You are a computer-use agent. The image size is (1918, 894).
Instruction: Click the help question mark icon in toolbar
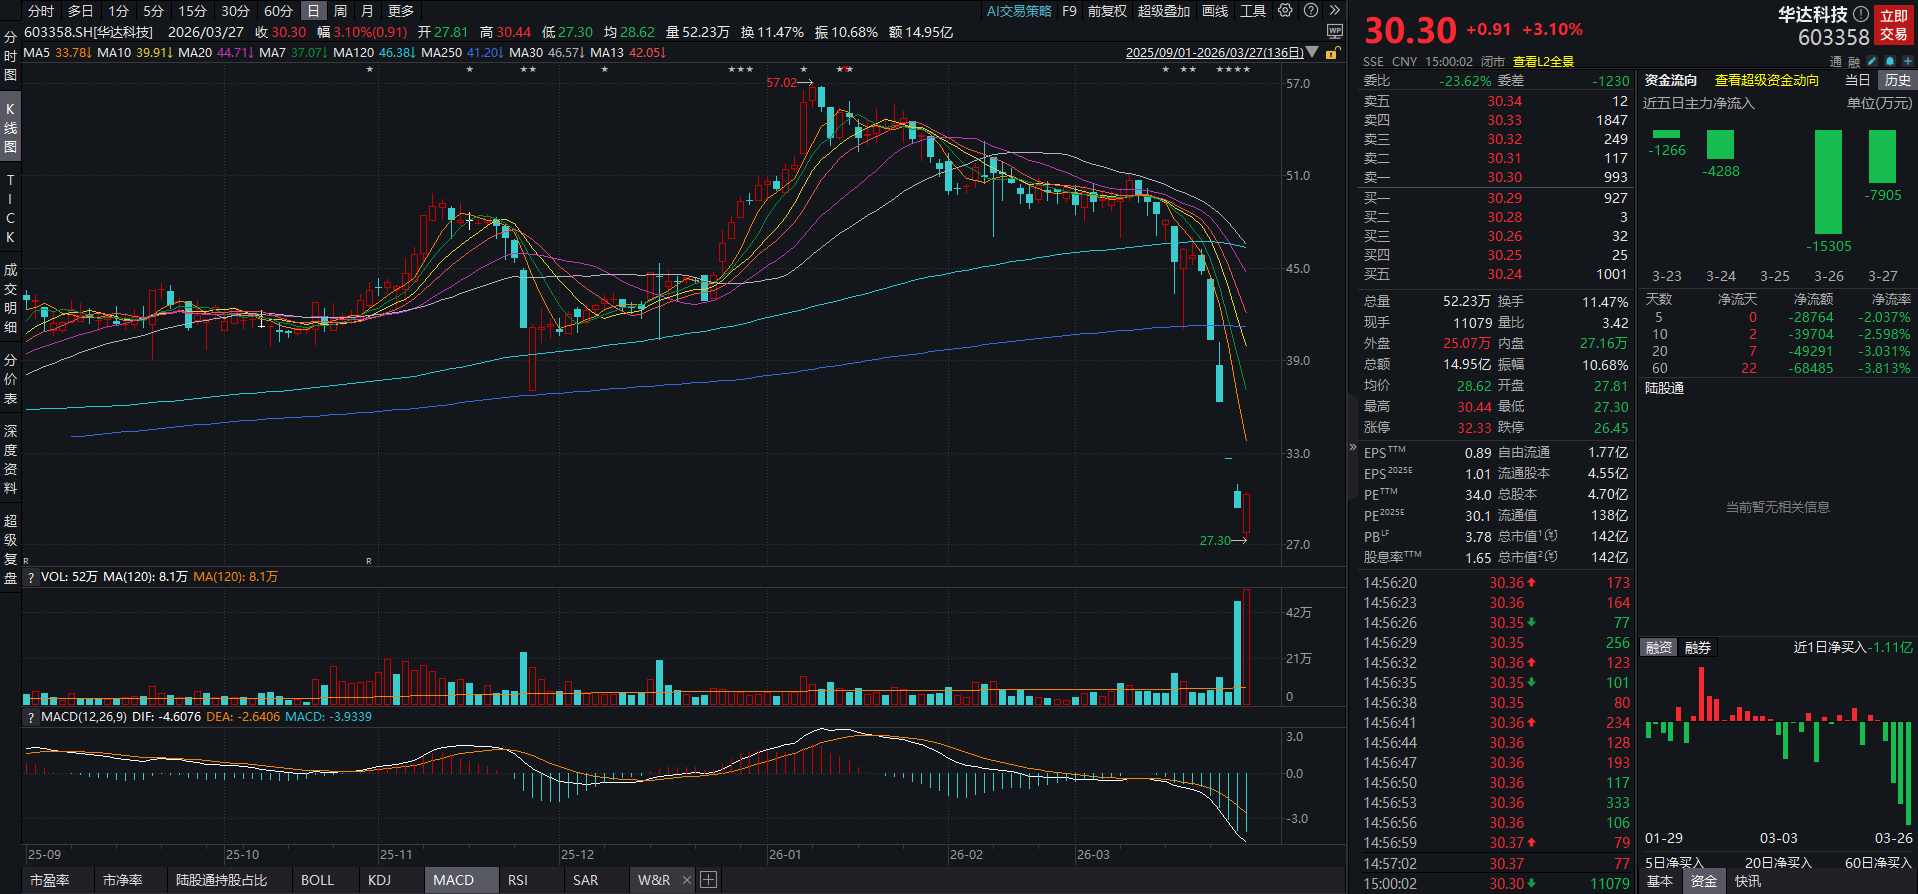pos(1310,11)
